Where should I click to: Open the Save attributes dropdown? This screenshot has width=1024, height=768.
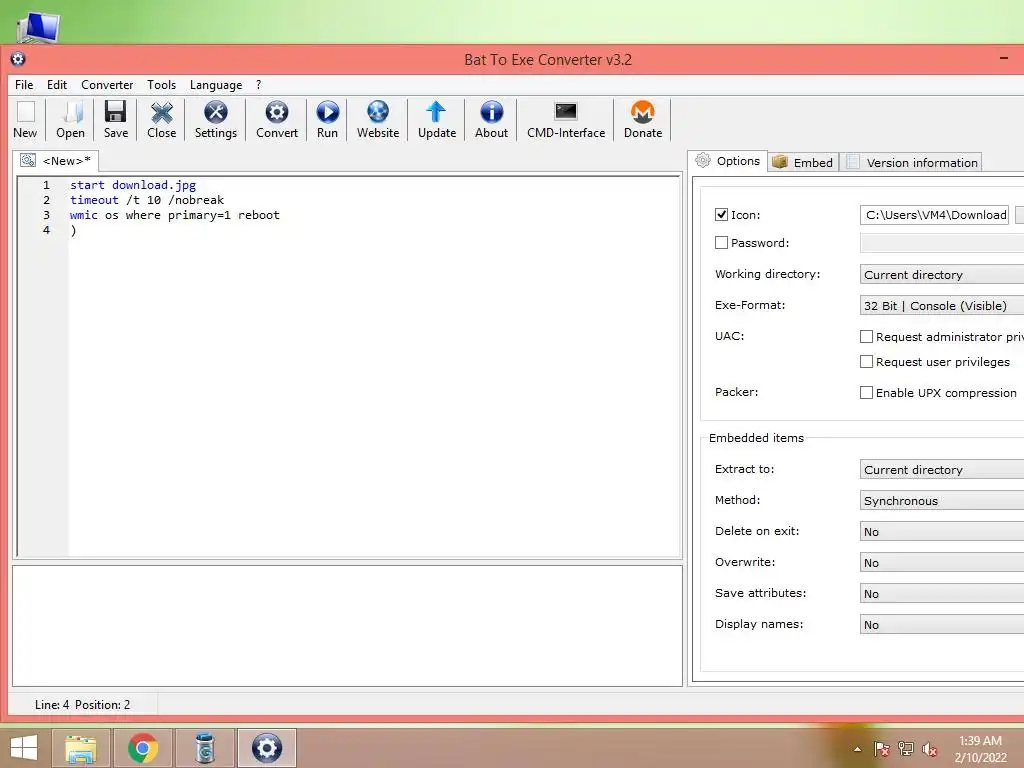(x=942, y=594)
